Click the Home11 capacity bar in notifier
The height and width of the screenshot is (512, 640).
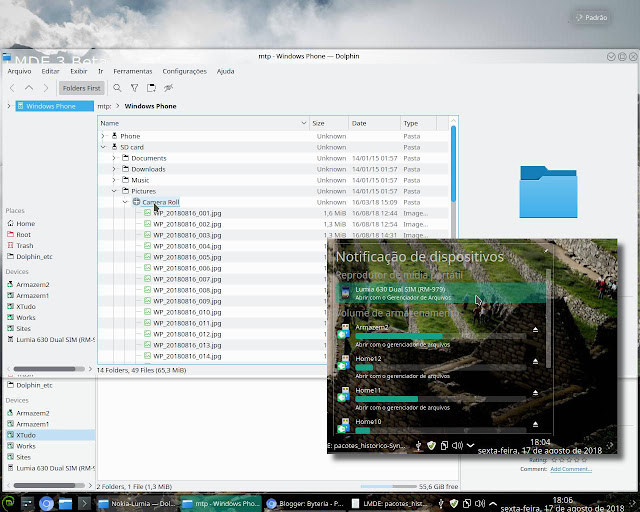tap(440, 399)
